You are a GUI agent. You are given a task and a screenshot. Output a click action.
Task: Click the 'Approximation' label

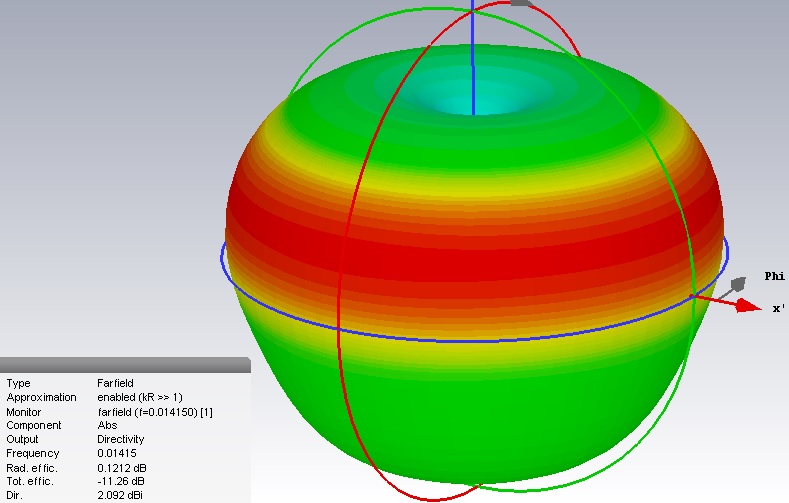click(x=41, y=397)
